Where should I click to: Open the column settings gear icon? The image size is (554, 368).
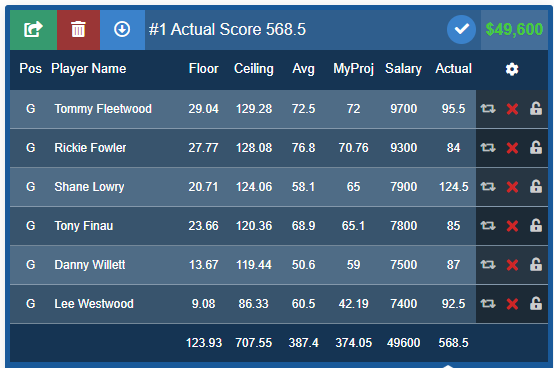(512, 69)
